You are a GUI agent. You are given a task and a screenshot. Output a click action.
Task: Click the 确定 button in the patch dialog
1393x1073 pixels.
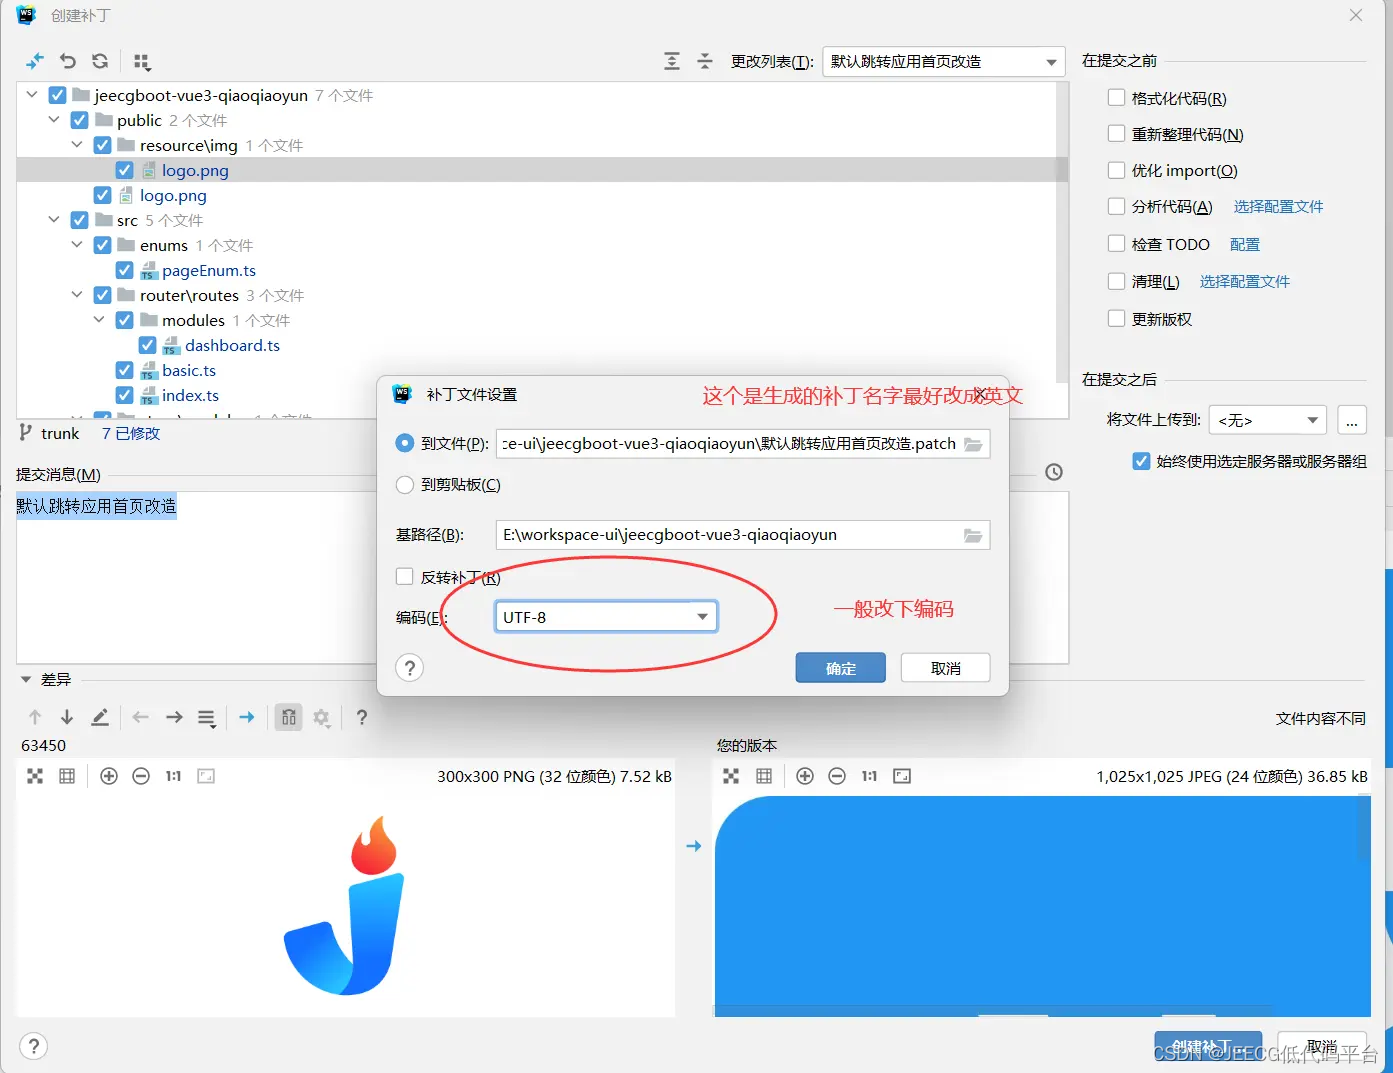click(841, 668)
